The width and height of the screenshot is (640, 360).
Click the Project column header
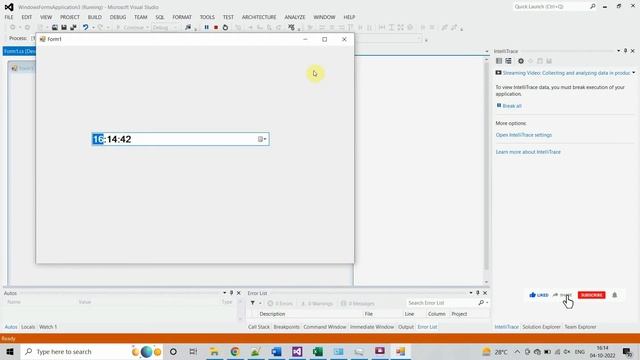click(459, 314)
